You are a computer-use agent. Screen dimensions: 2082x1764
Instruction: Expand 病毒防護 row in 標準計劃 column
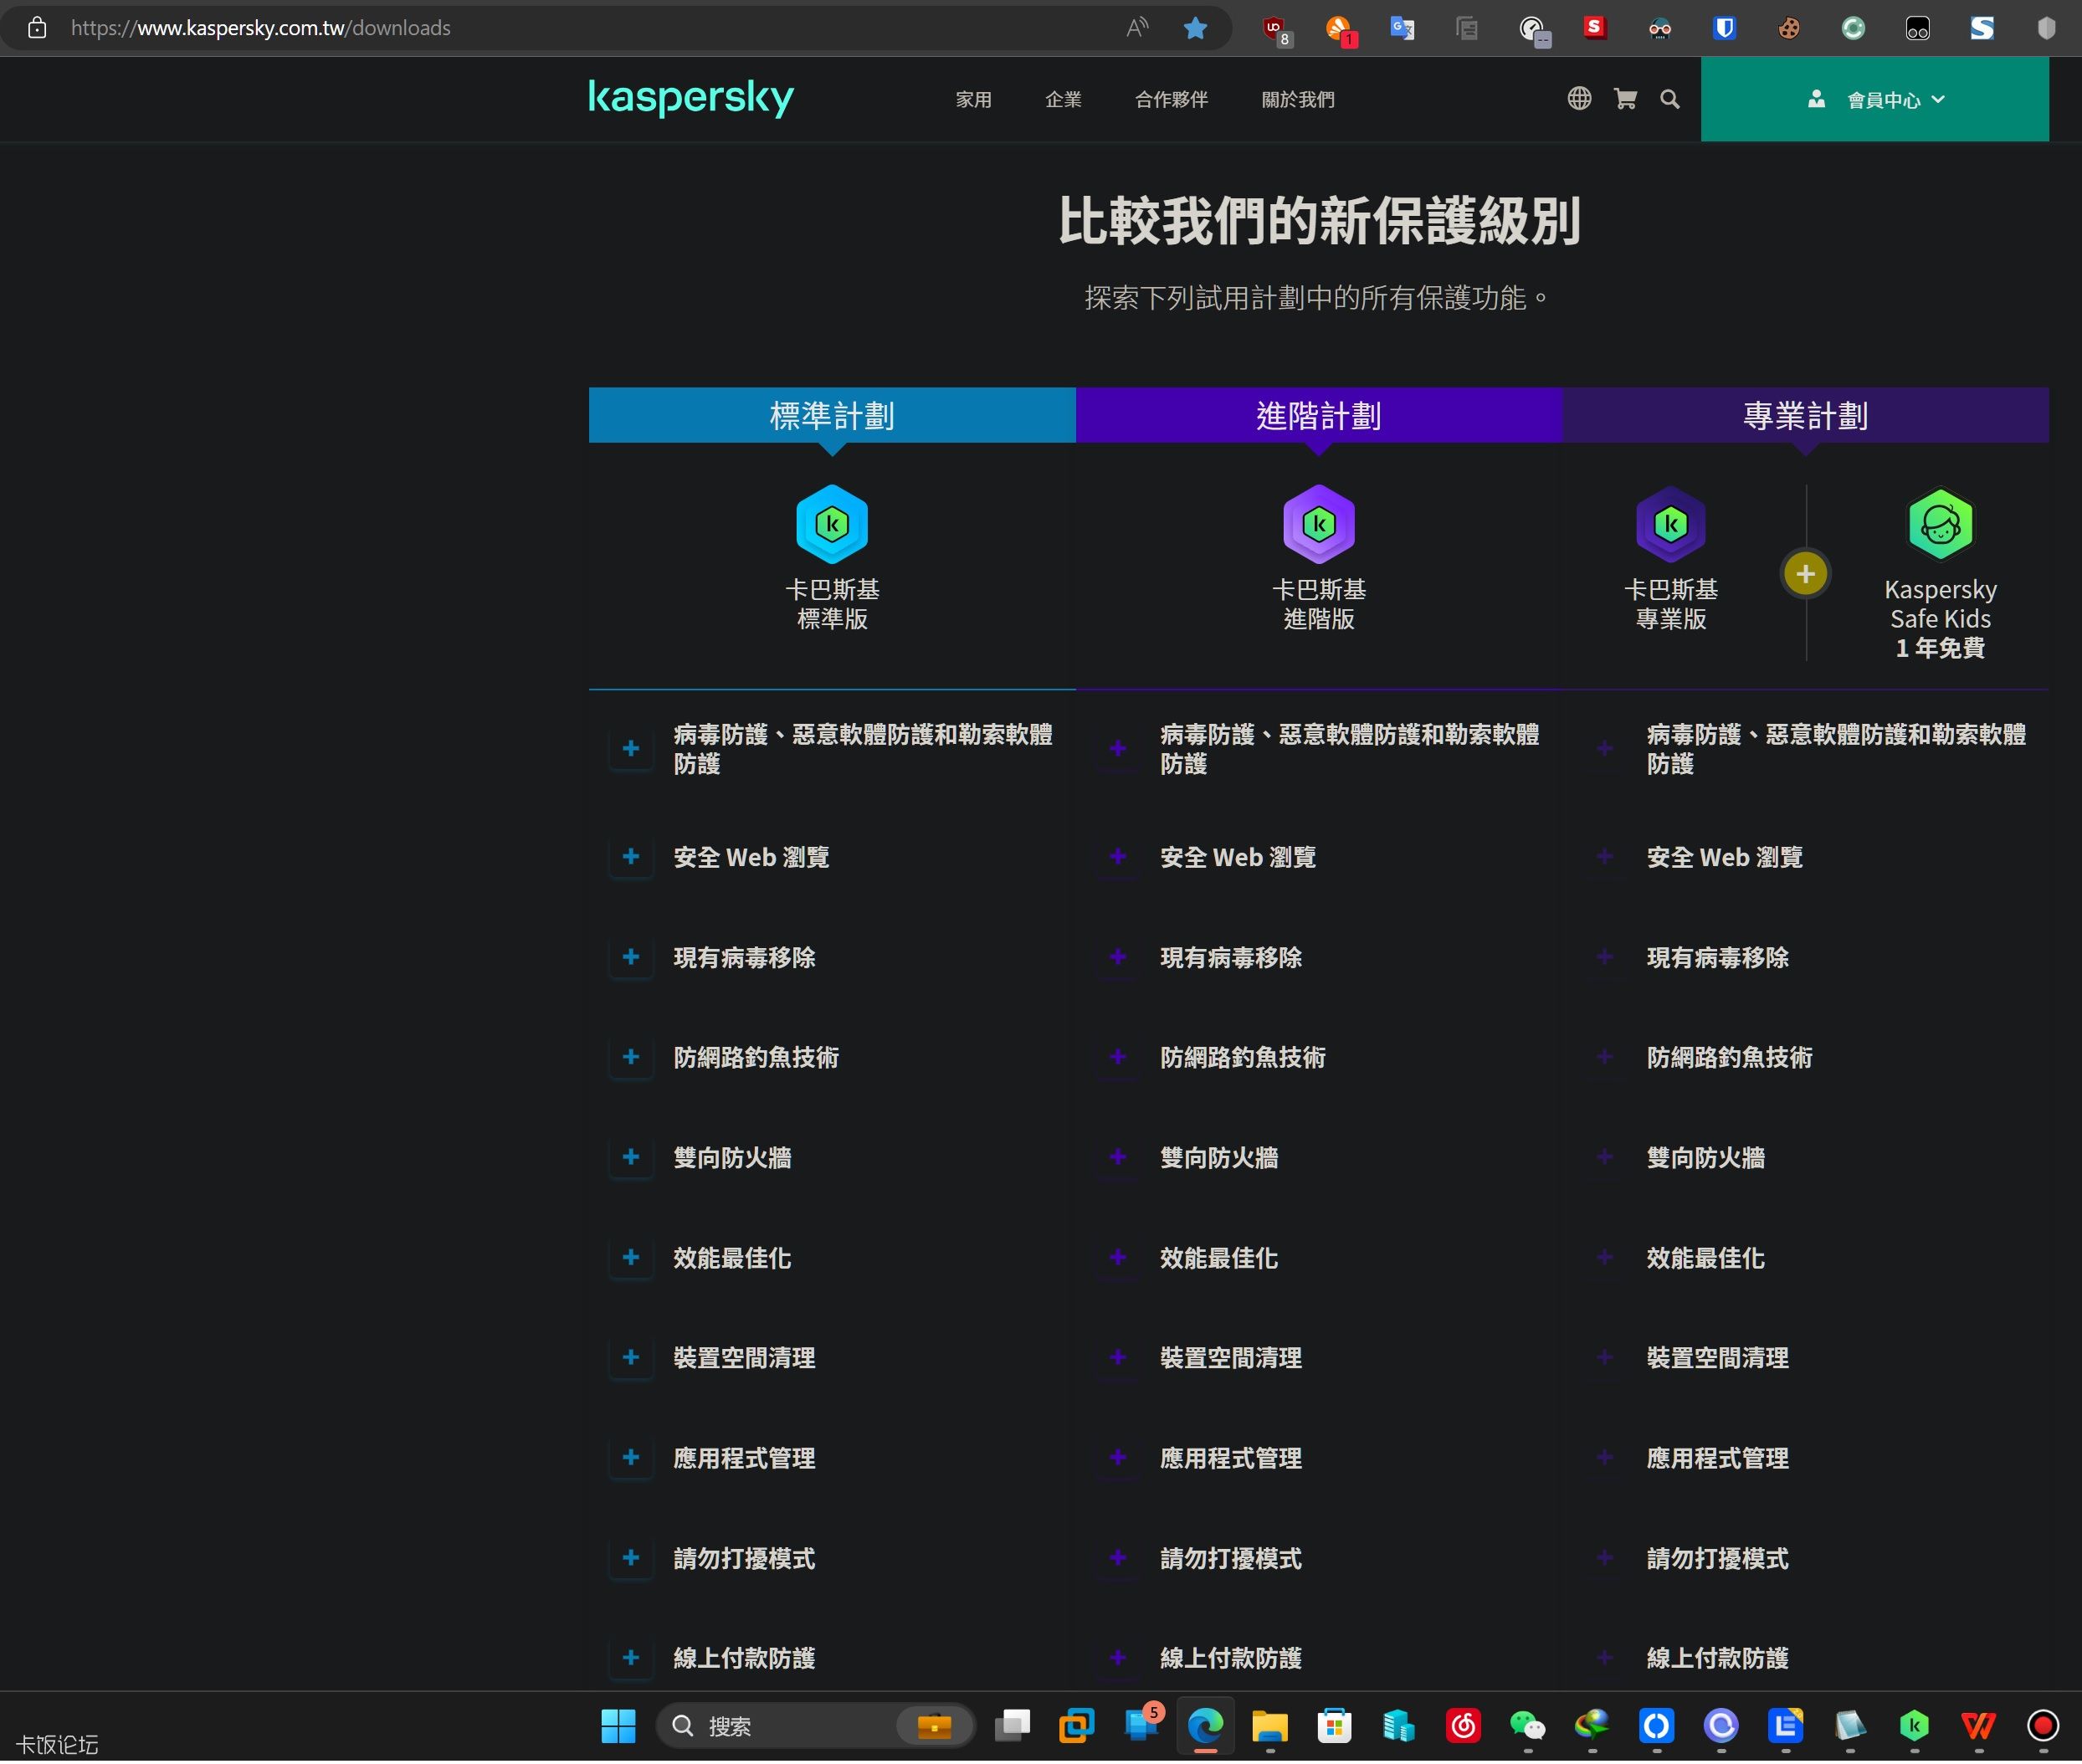(x=631, y=748)
